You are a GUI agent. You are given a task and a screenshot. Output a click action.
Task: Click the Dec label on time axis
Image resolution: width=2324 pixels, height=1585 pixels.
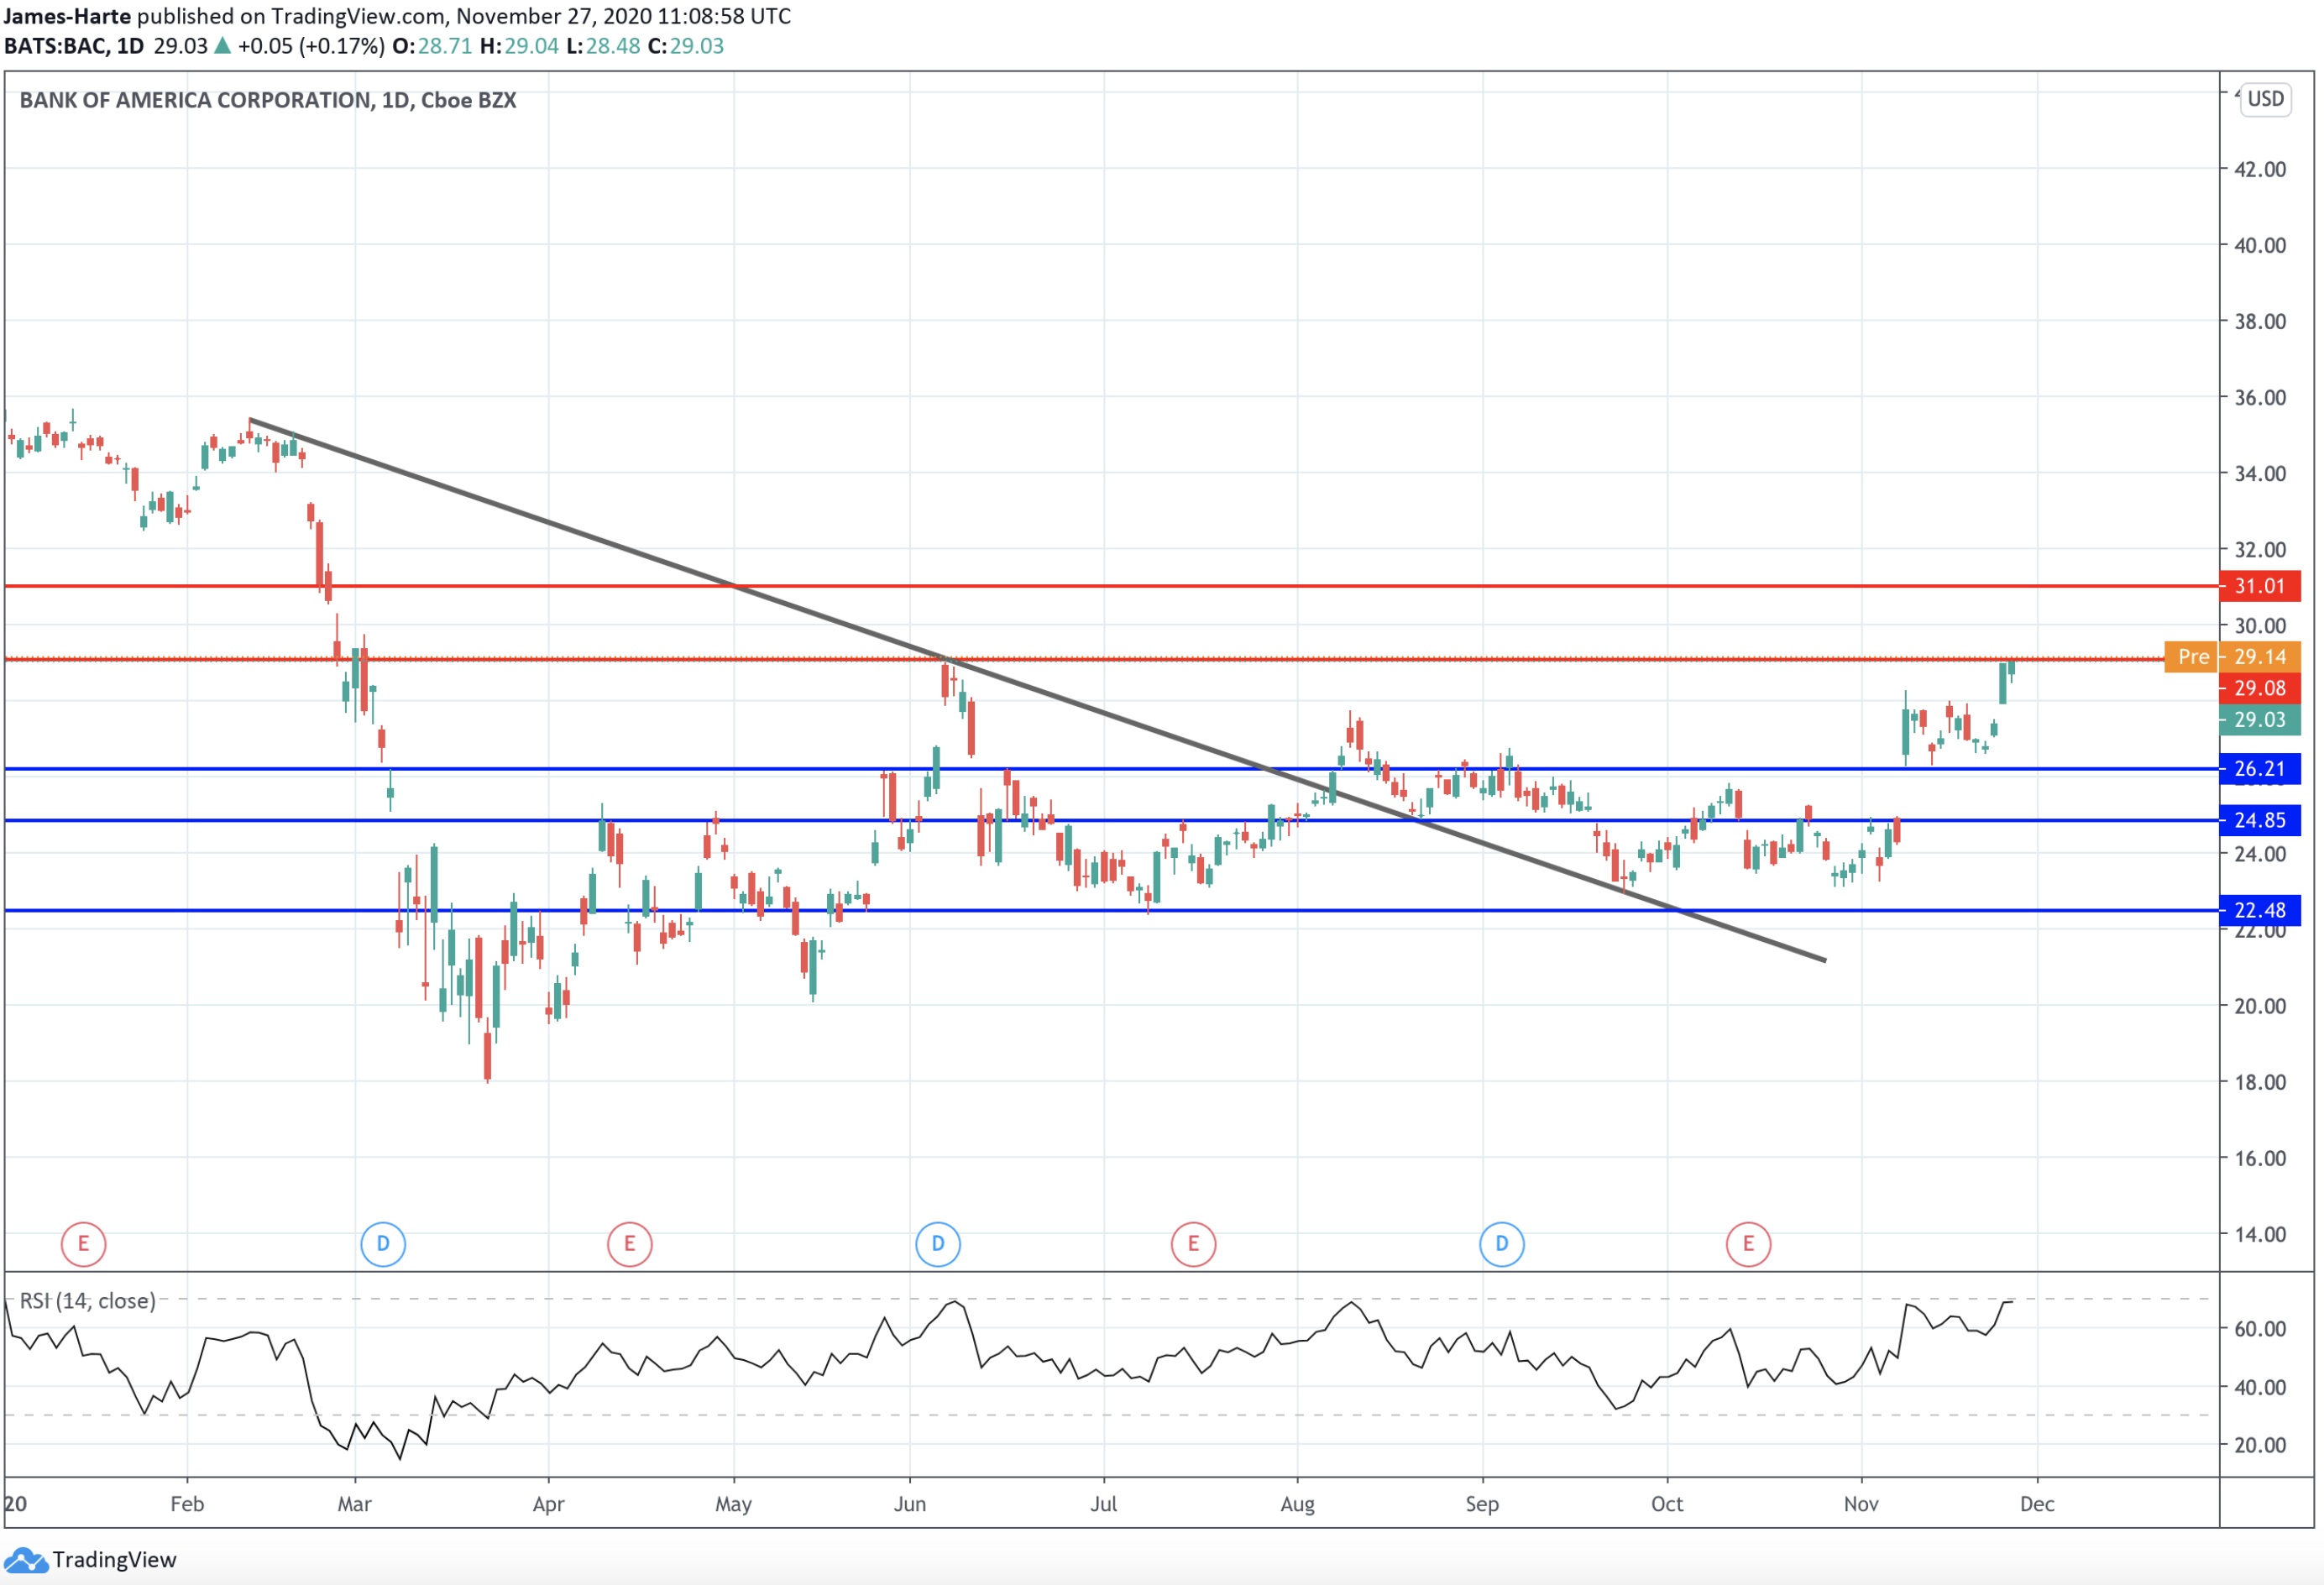2036,1504
